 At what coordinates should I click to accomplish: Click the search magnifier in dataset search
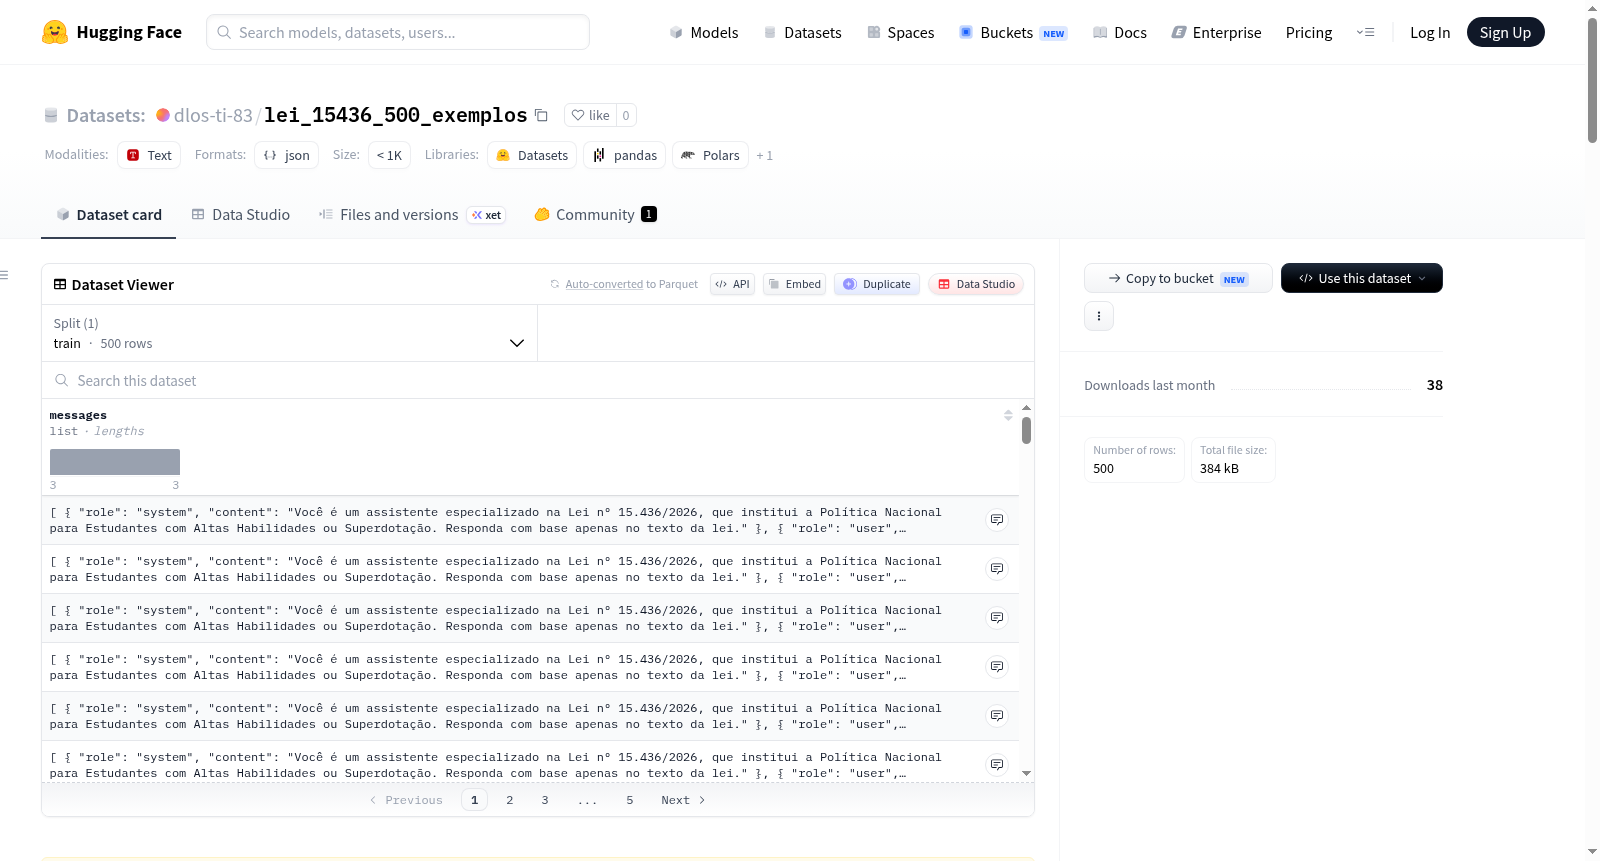pos(62,381)
